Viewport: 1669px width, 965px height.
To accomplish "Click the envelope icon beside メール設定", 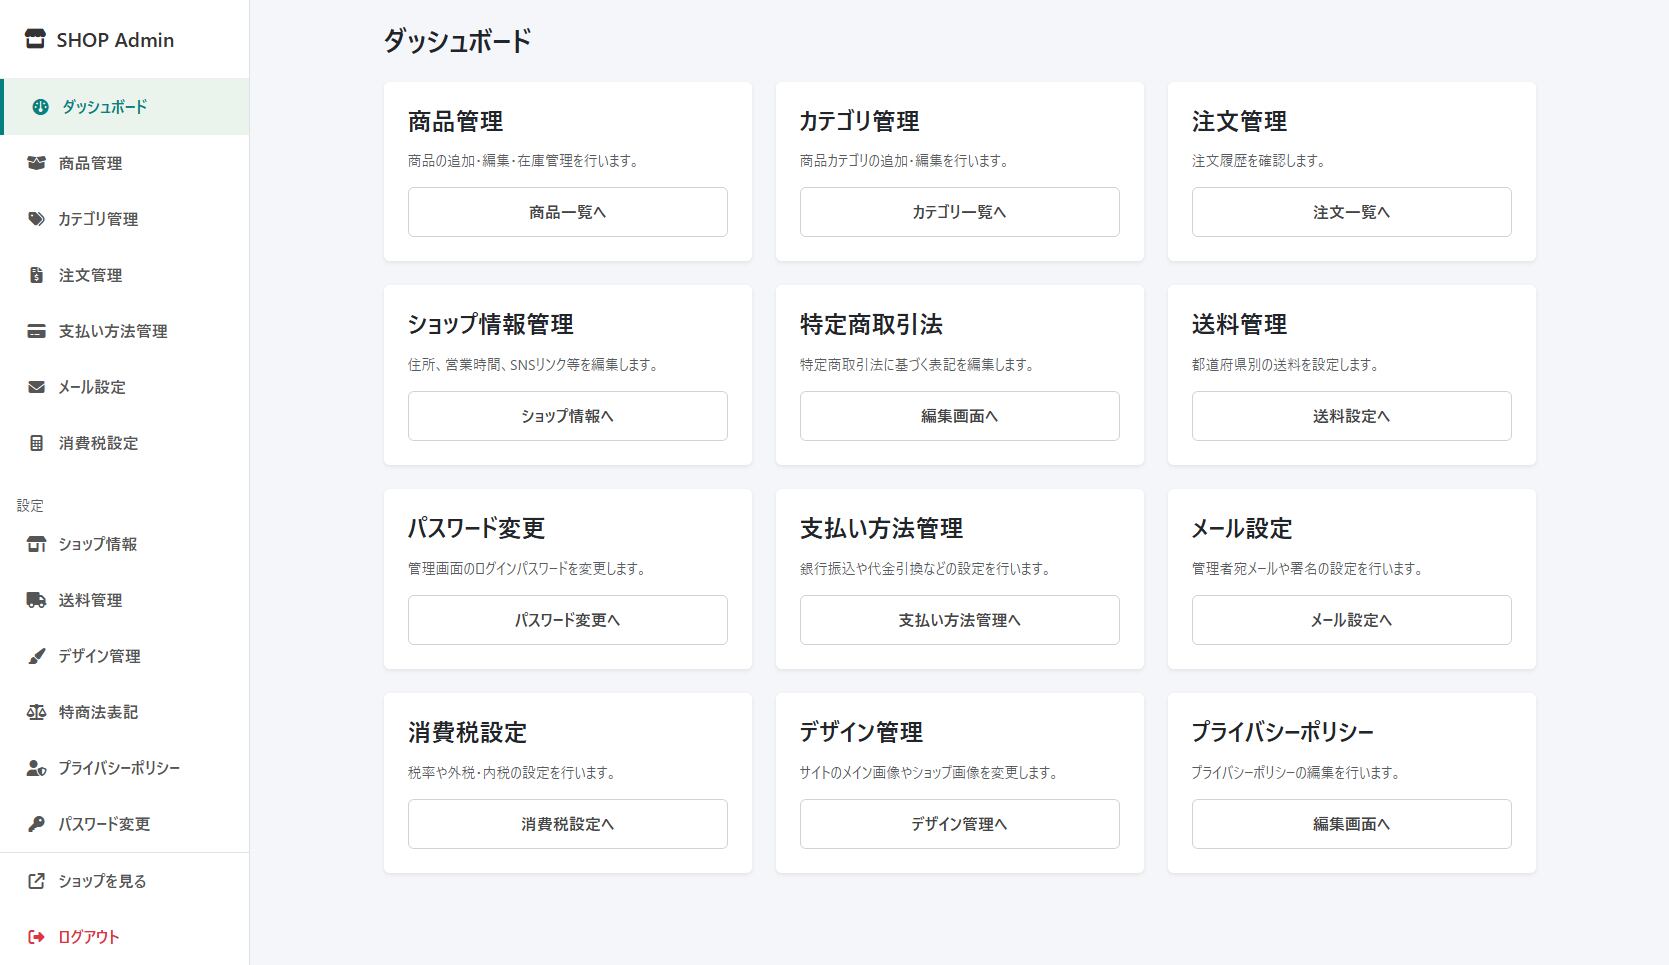I will coord(36,387).
